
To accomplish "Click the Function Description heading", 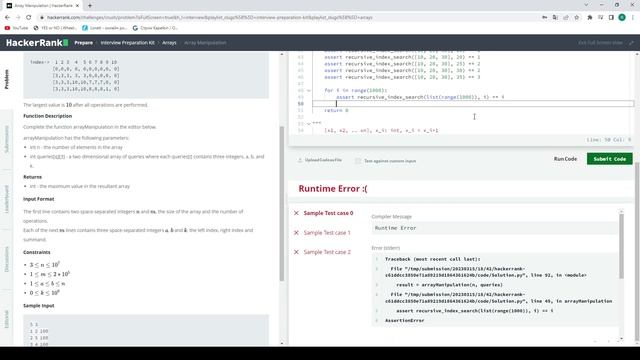I will (47, 116).
